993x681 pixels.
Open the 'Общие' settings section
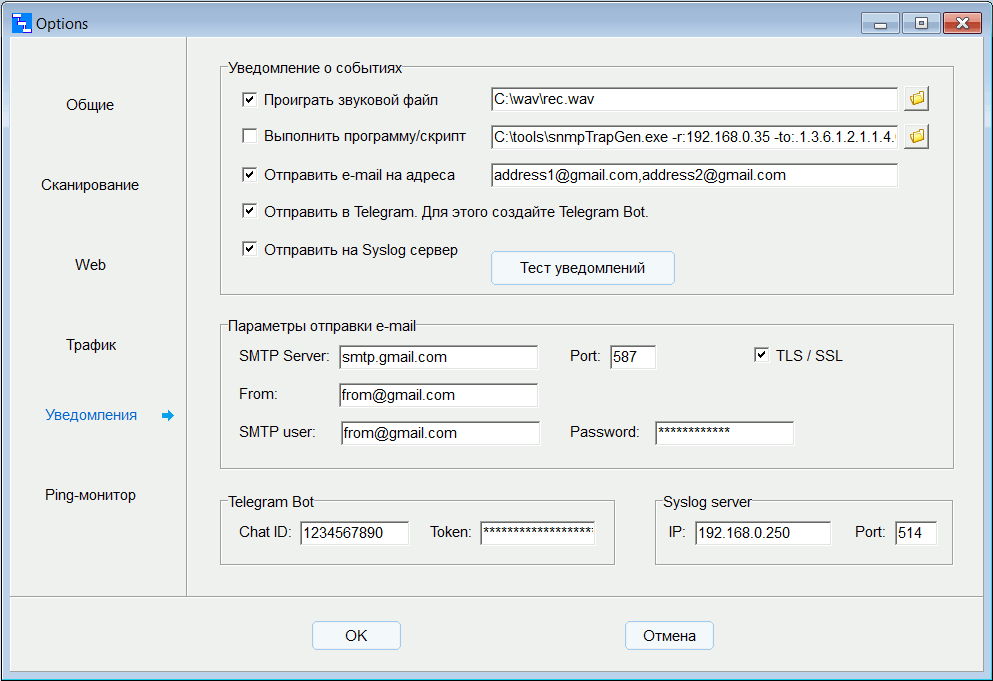(x=90, y=105)
